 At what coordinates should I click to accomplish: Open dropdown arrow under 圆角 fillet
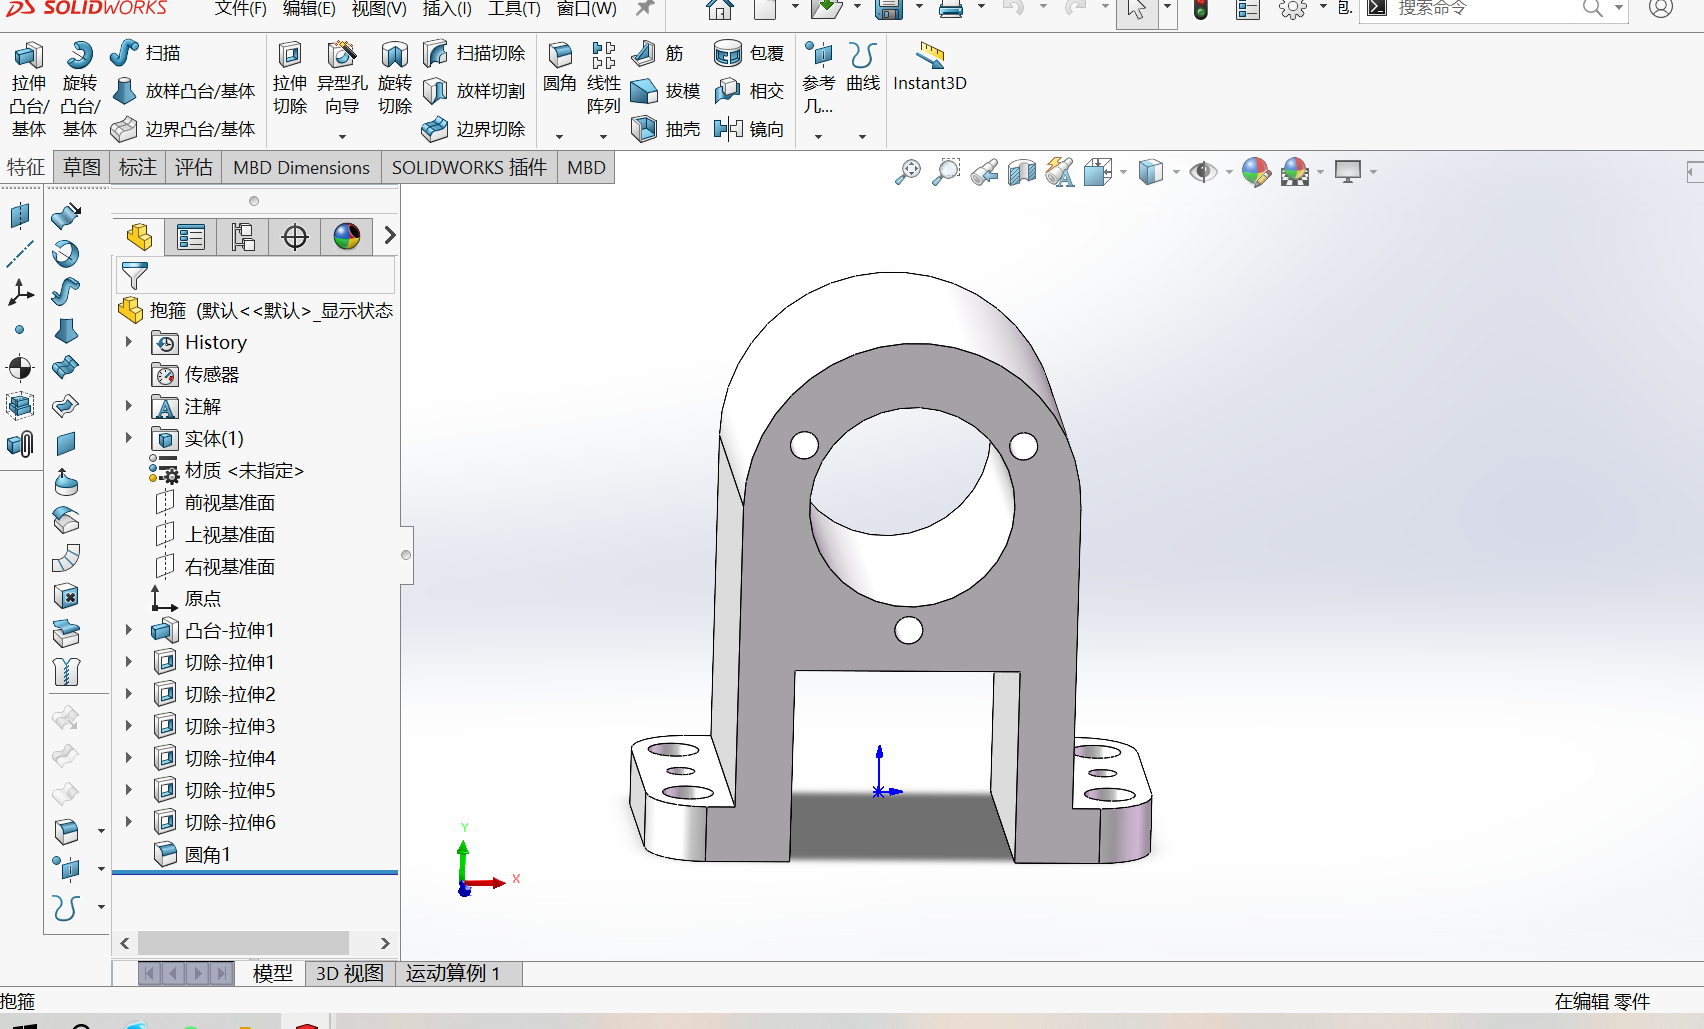pyautogui.click(x=559, y=136)
